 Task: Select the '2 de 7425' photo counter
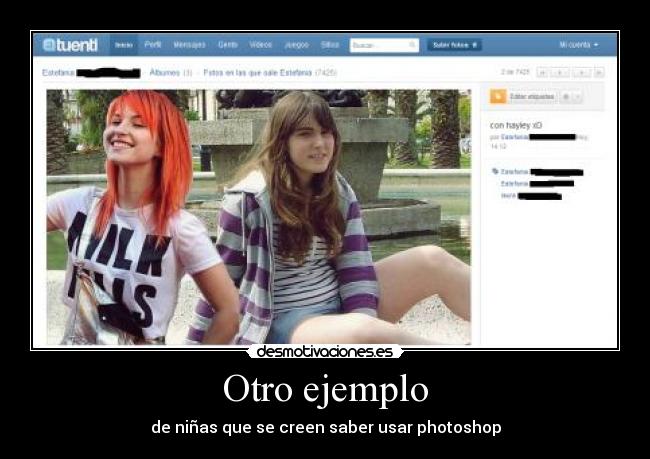pos(515,72)
